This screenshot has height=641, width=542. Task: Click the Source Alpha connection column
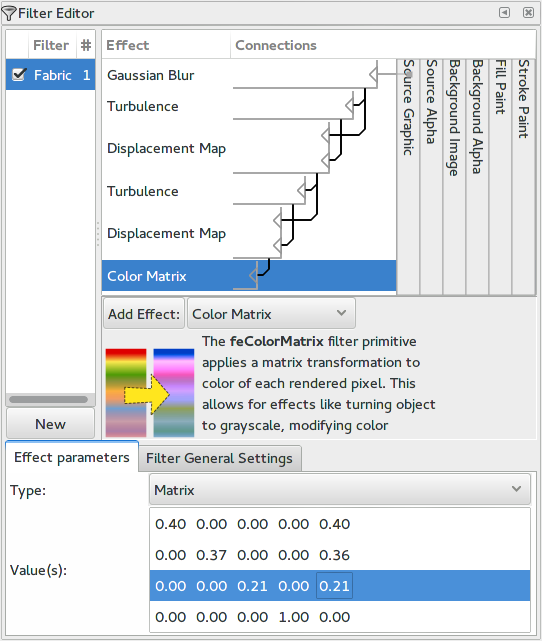431,177
